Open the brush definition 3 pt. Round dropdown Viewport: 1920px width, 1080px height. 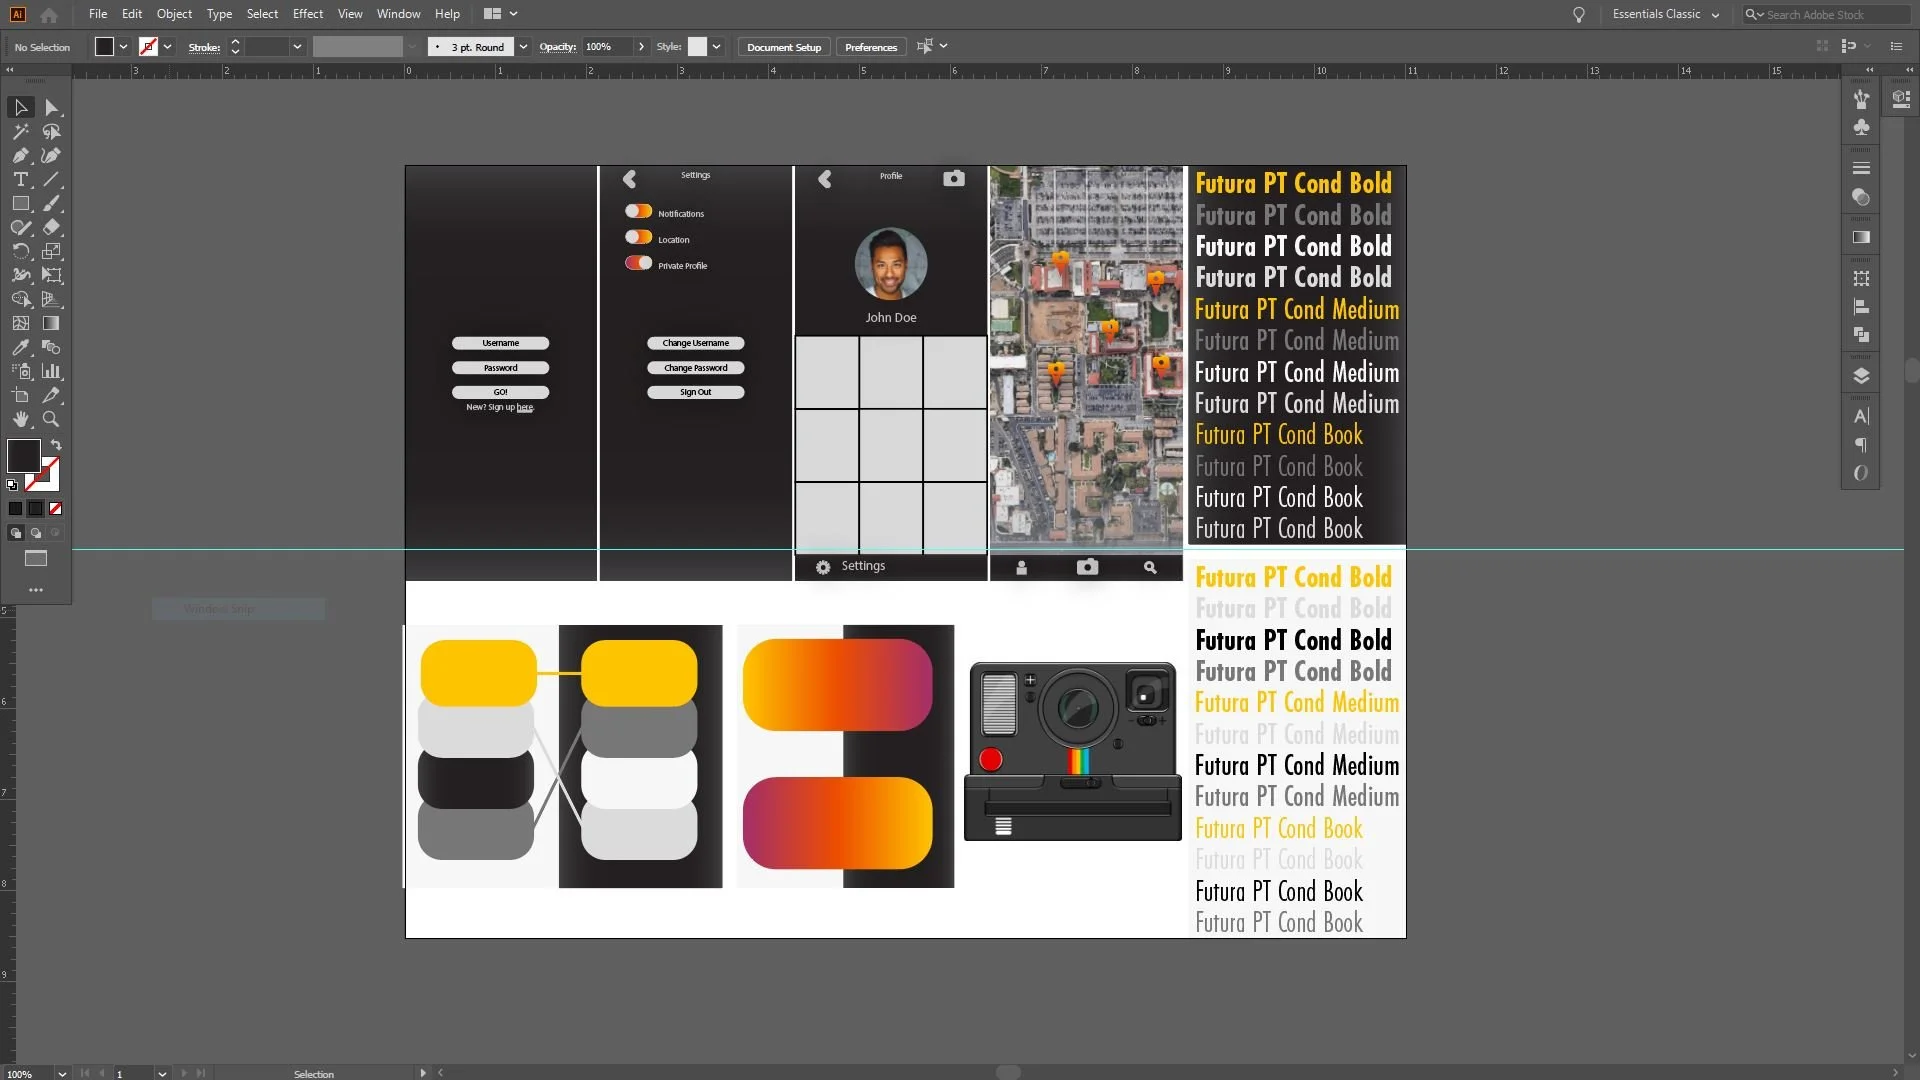(523, 47)
